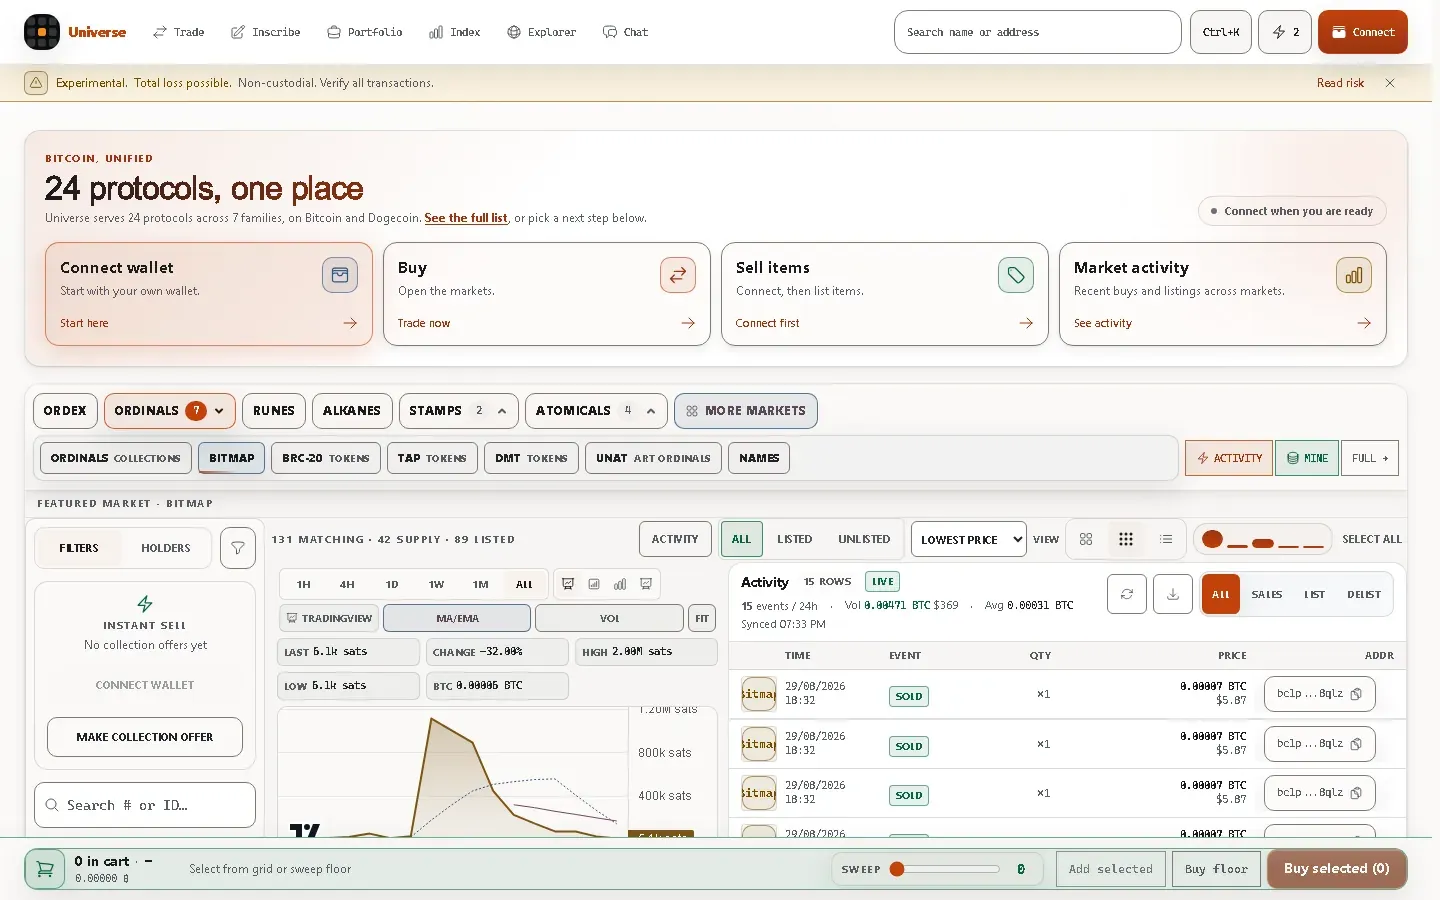1440x900 pixels.
Task: Click the arrow in Sell items card
Action: [x=1026, y=323]
